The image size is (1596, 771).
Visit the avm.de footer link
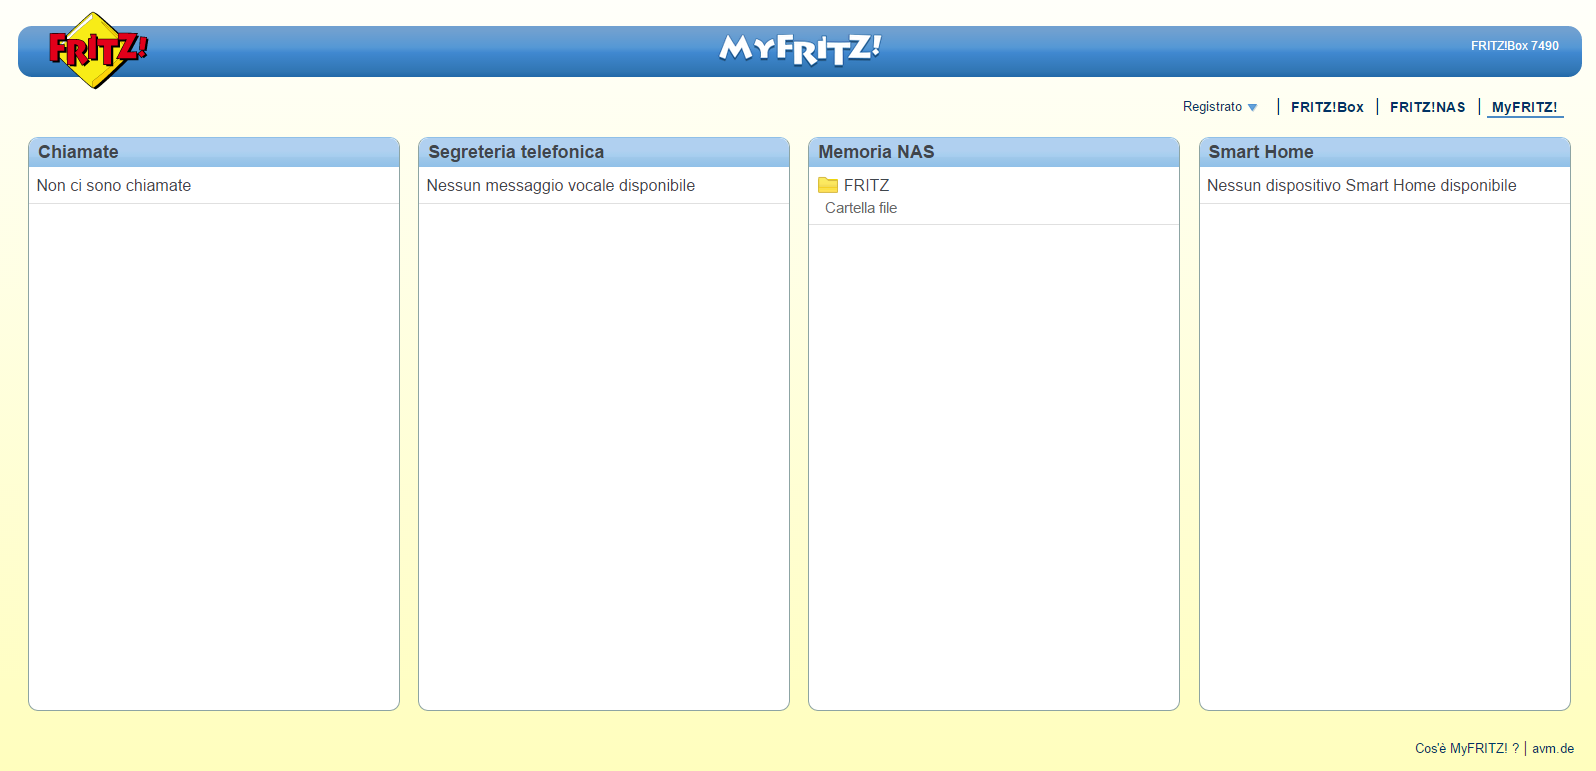1552,748
